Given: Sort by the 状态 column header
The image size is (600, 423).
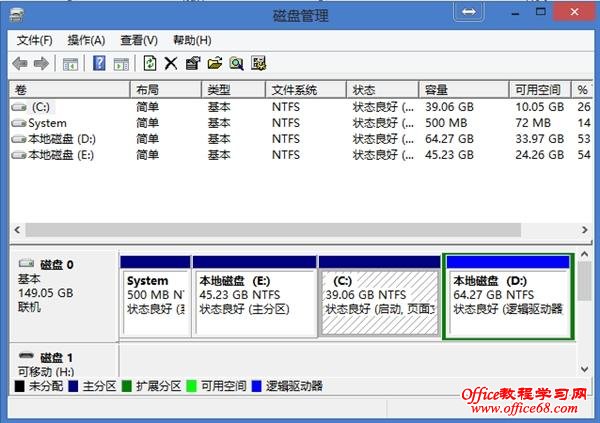Looking at the screenshot, I should pos(383,90).
